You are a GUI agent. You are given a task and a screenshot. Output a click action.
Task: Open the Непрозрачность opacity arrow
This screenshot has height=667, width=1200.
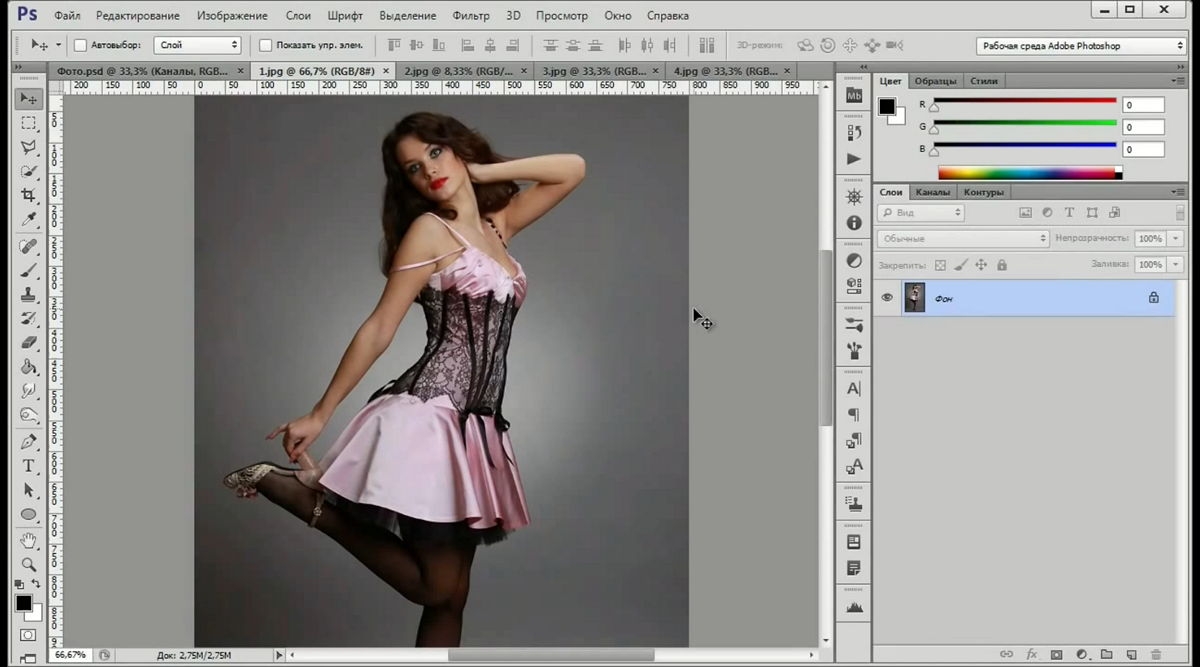click(1176, 239)
